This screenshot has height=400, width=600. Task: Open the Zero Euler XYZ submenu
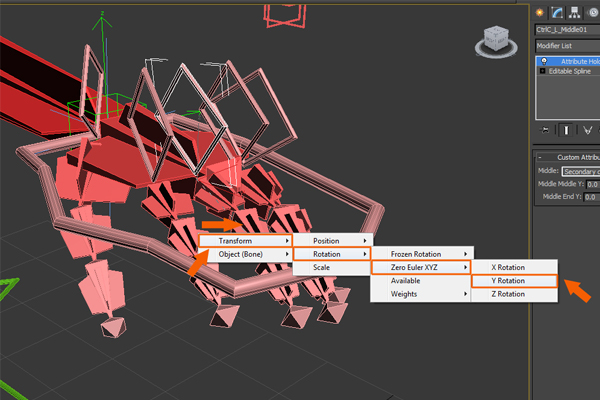(421, 268)
